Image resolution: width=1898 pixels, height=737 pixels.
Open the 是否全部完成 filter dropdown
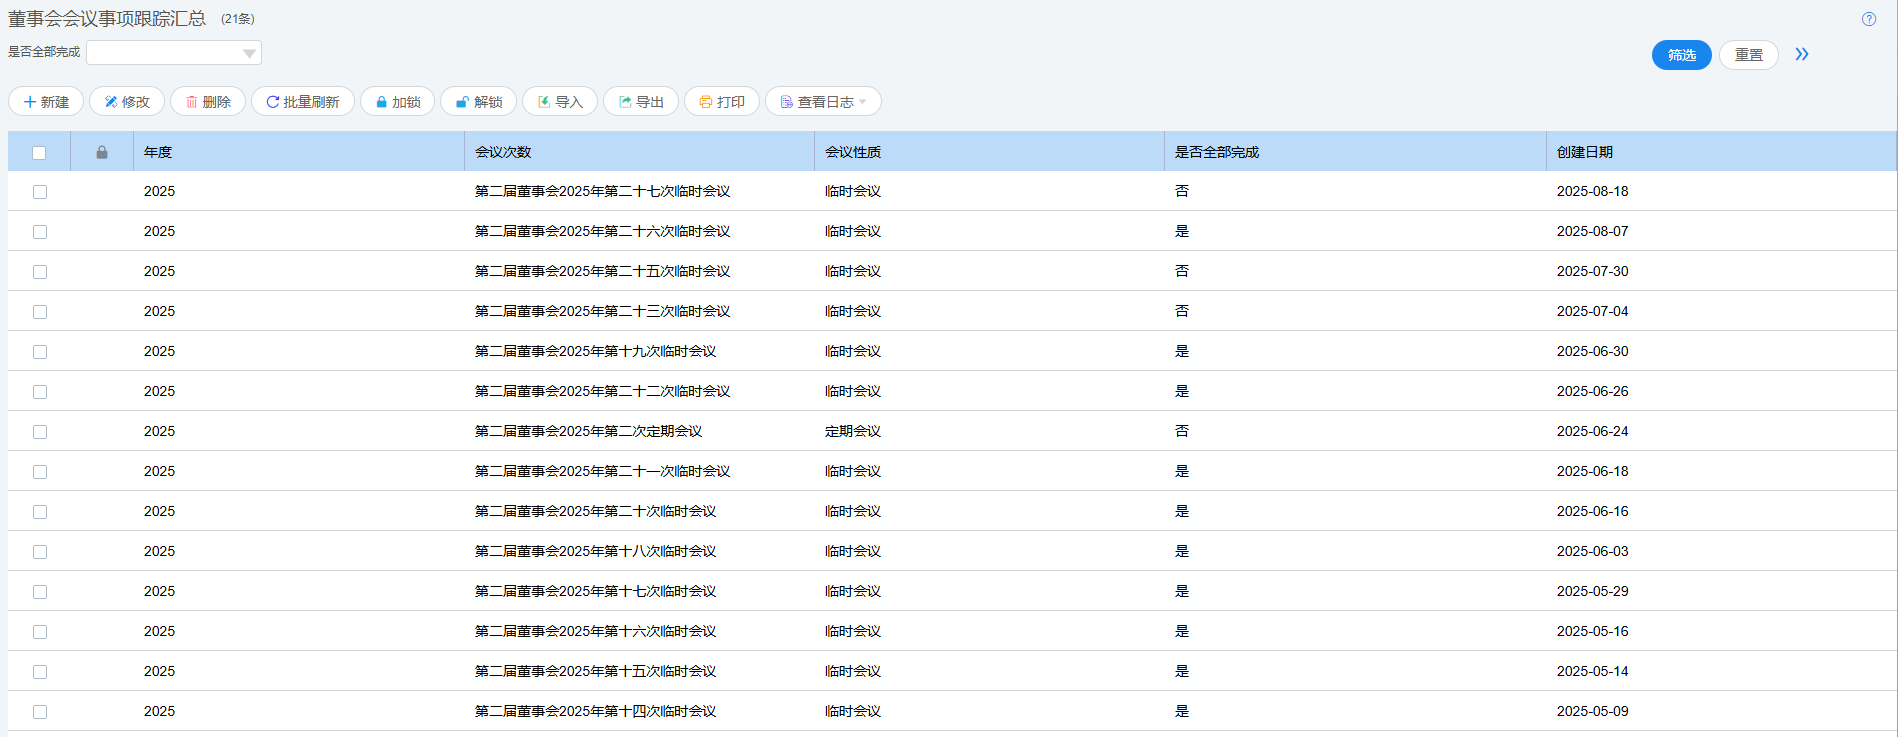point(174,53)
